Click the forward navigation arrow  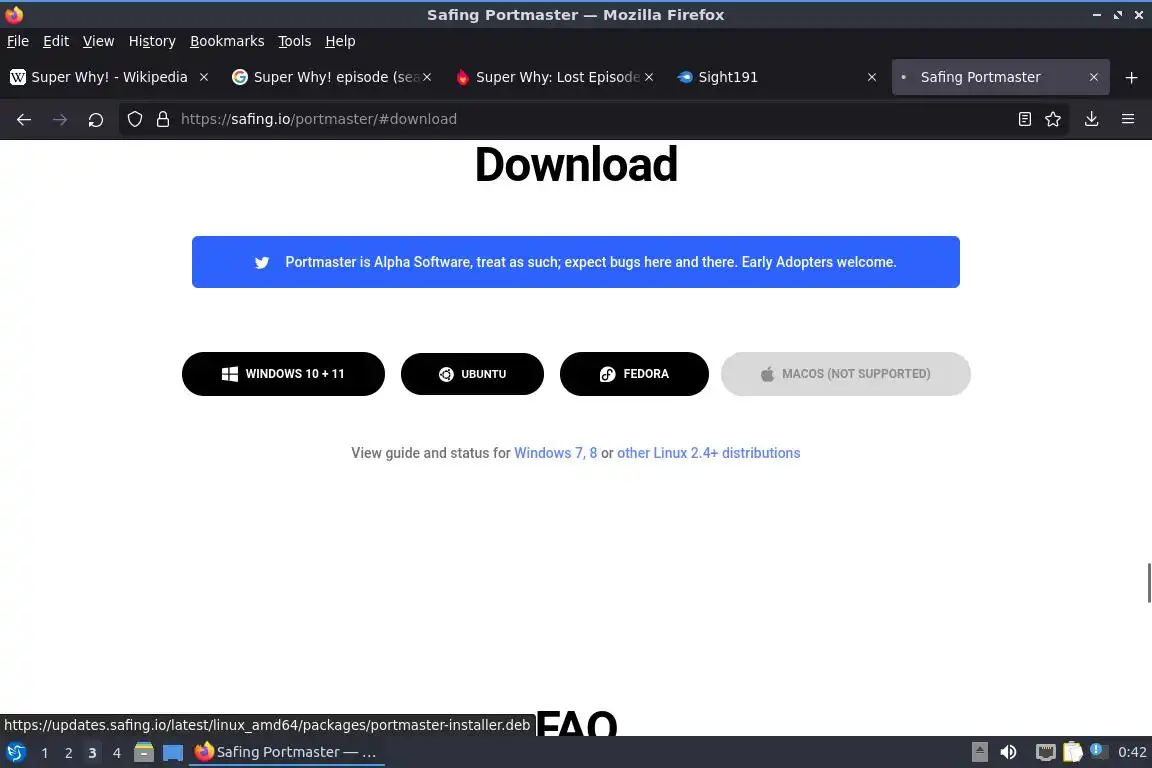click(60, 119)
